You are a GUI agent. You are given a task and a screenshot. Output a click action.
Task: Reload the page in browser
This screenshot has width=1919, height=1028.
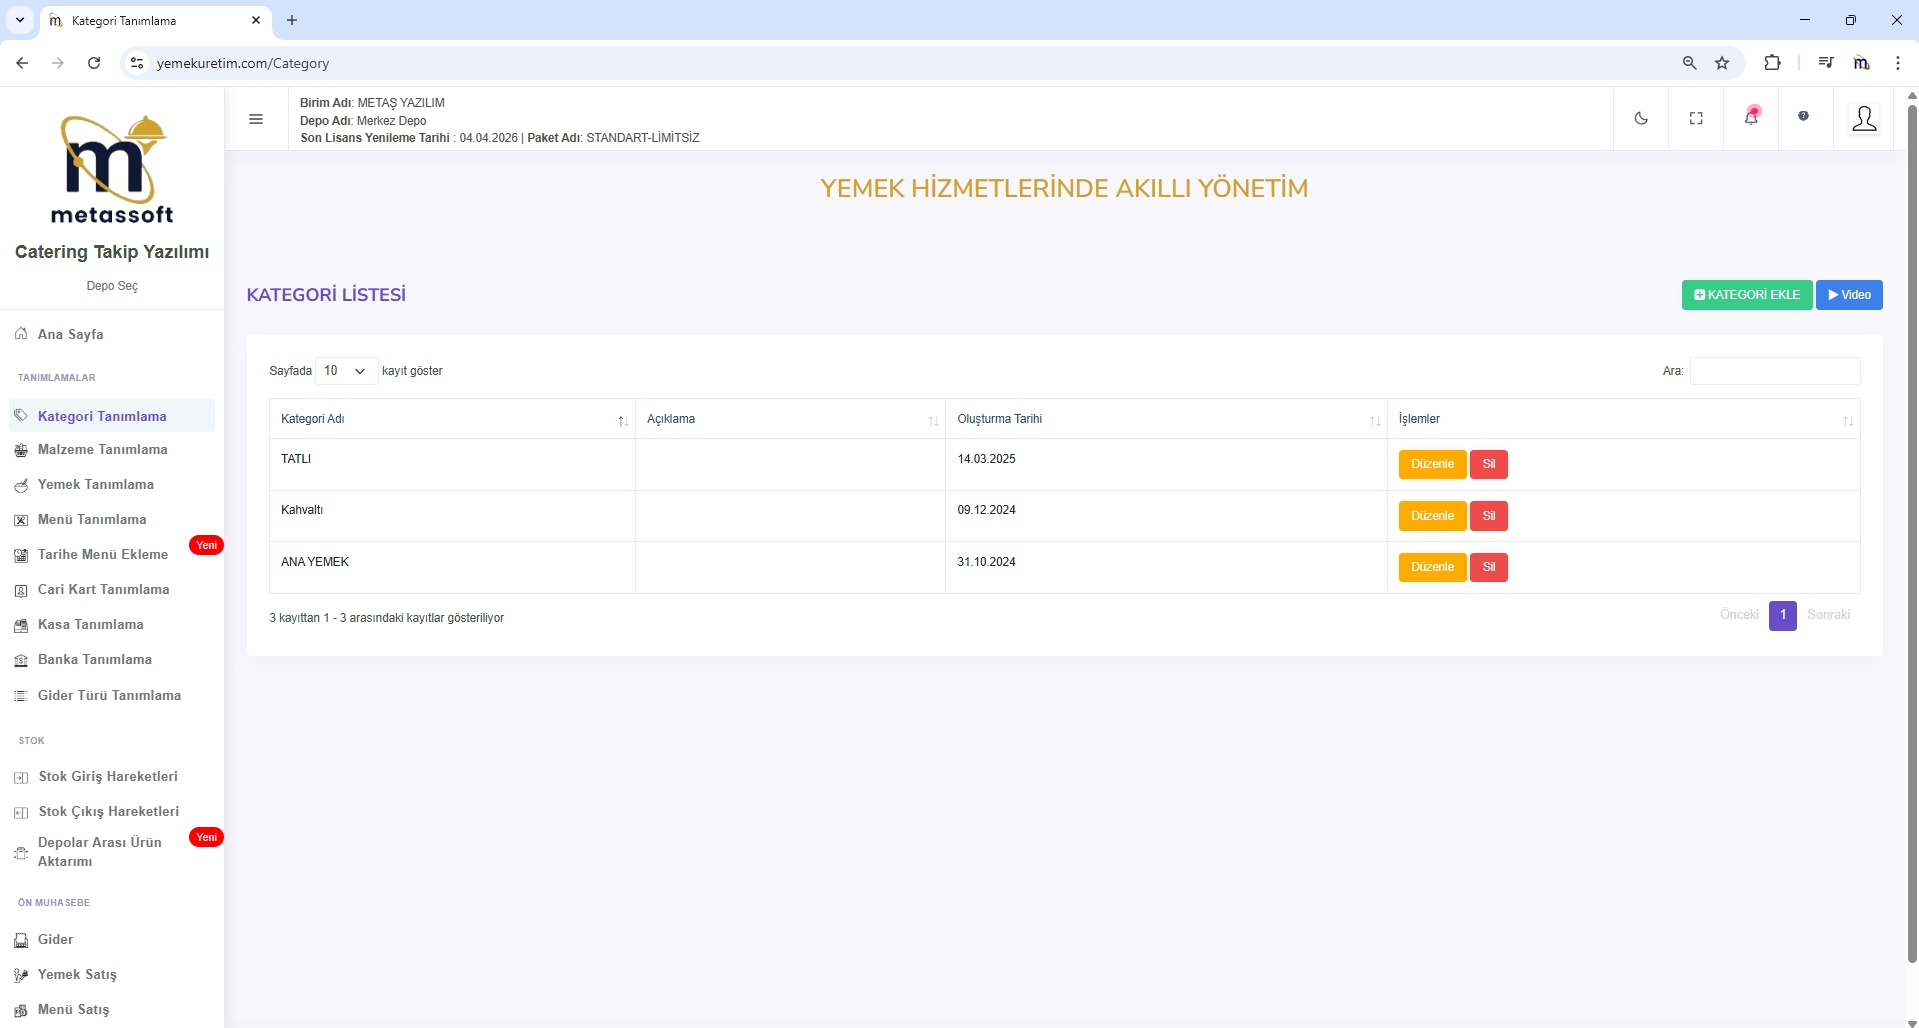tap(94, 63)
